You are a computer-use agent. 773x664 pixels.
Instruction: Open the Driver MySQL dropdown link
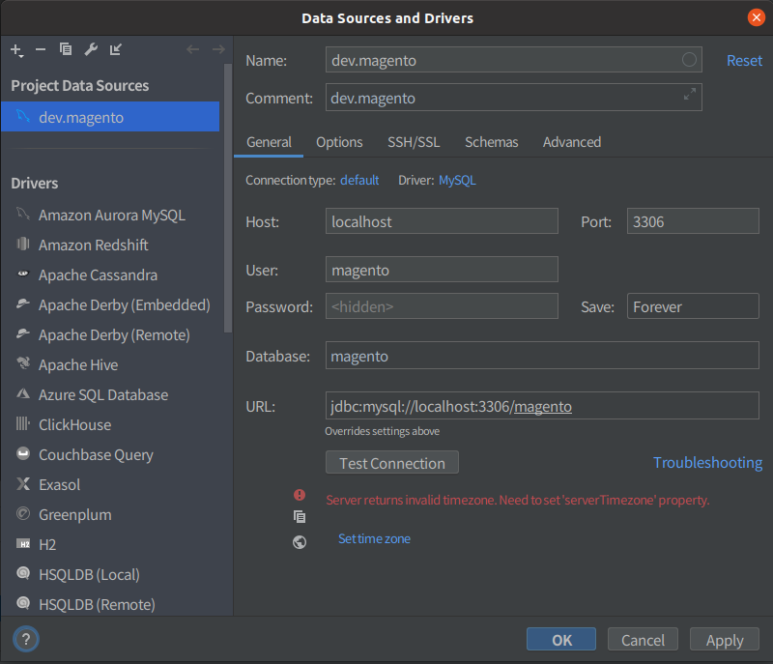point(457,180)
